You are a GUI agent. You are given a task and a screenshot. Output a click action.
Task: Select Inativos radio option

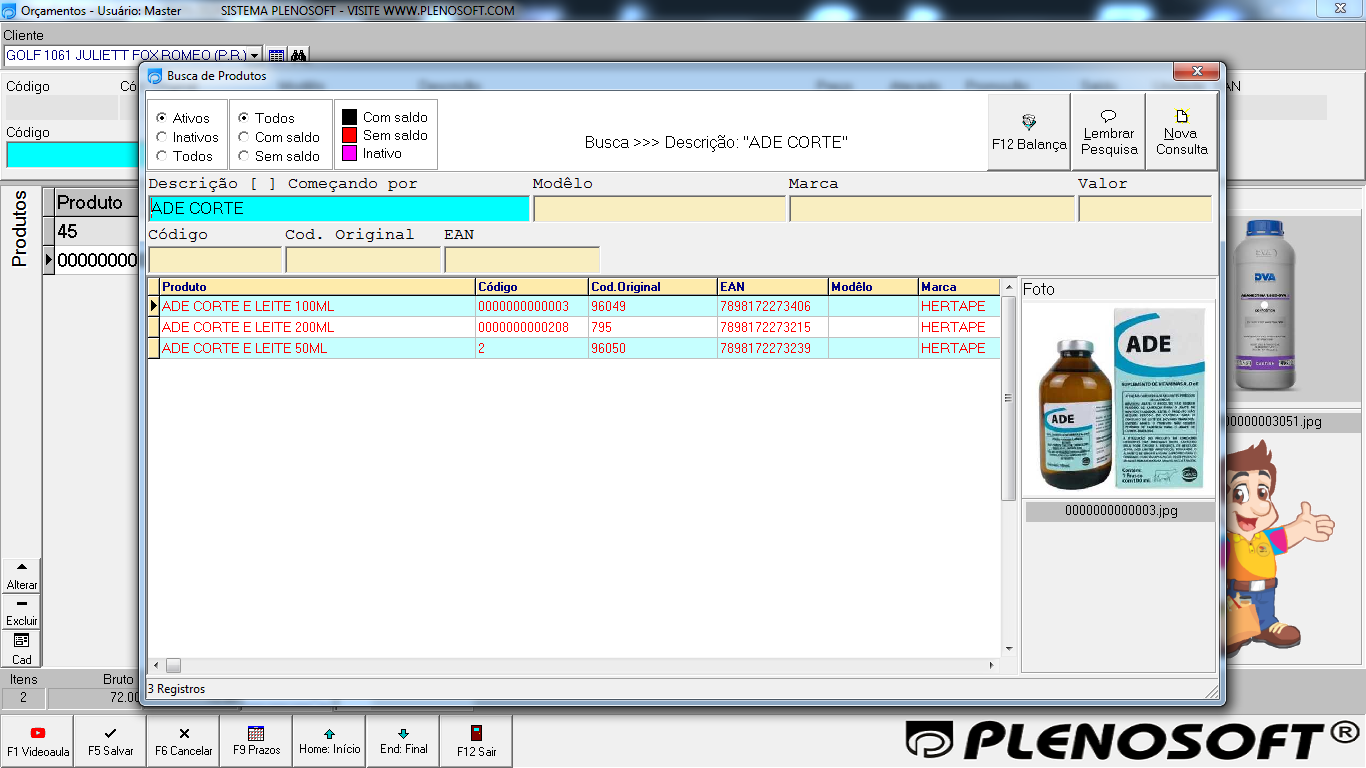[x=162, y=137]
